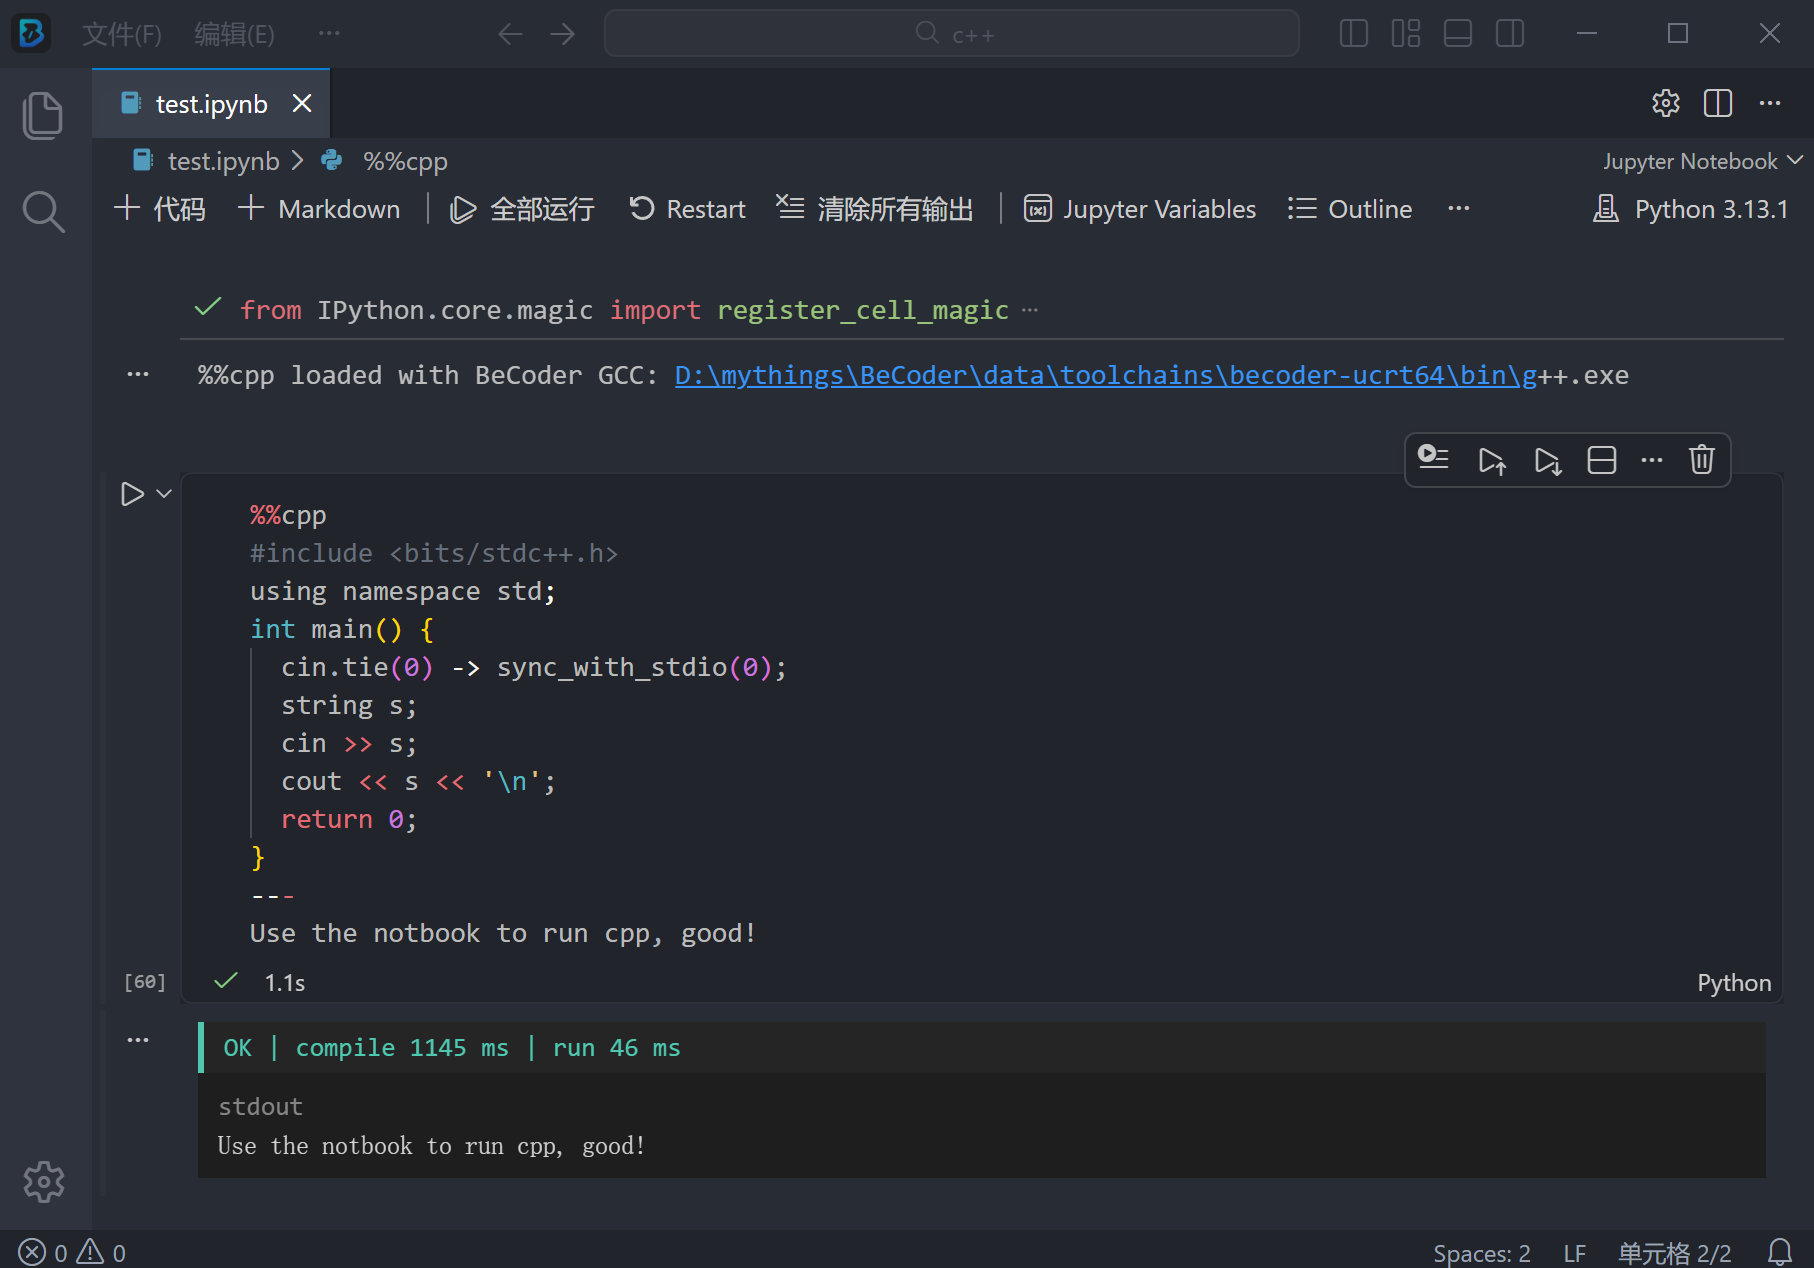1814x1268 pixels.
Task: Open More Actions in editor tab bar
Action: [1770, 103]
